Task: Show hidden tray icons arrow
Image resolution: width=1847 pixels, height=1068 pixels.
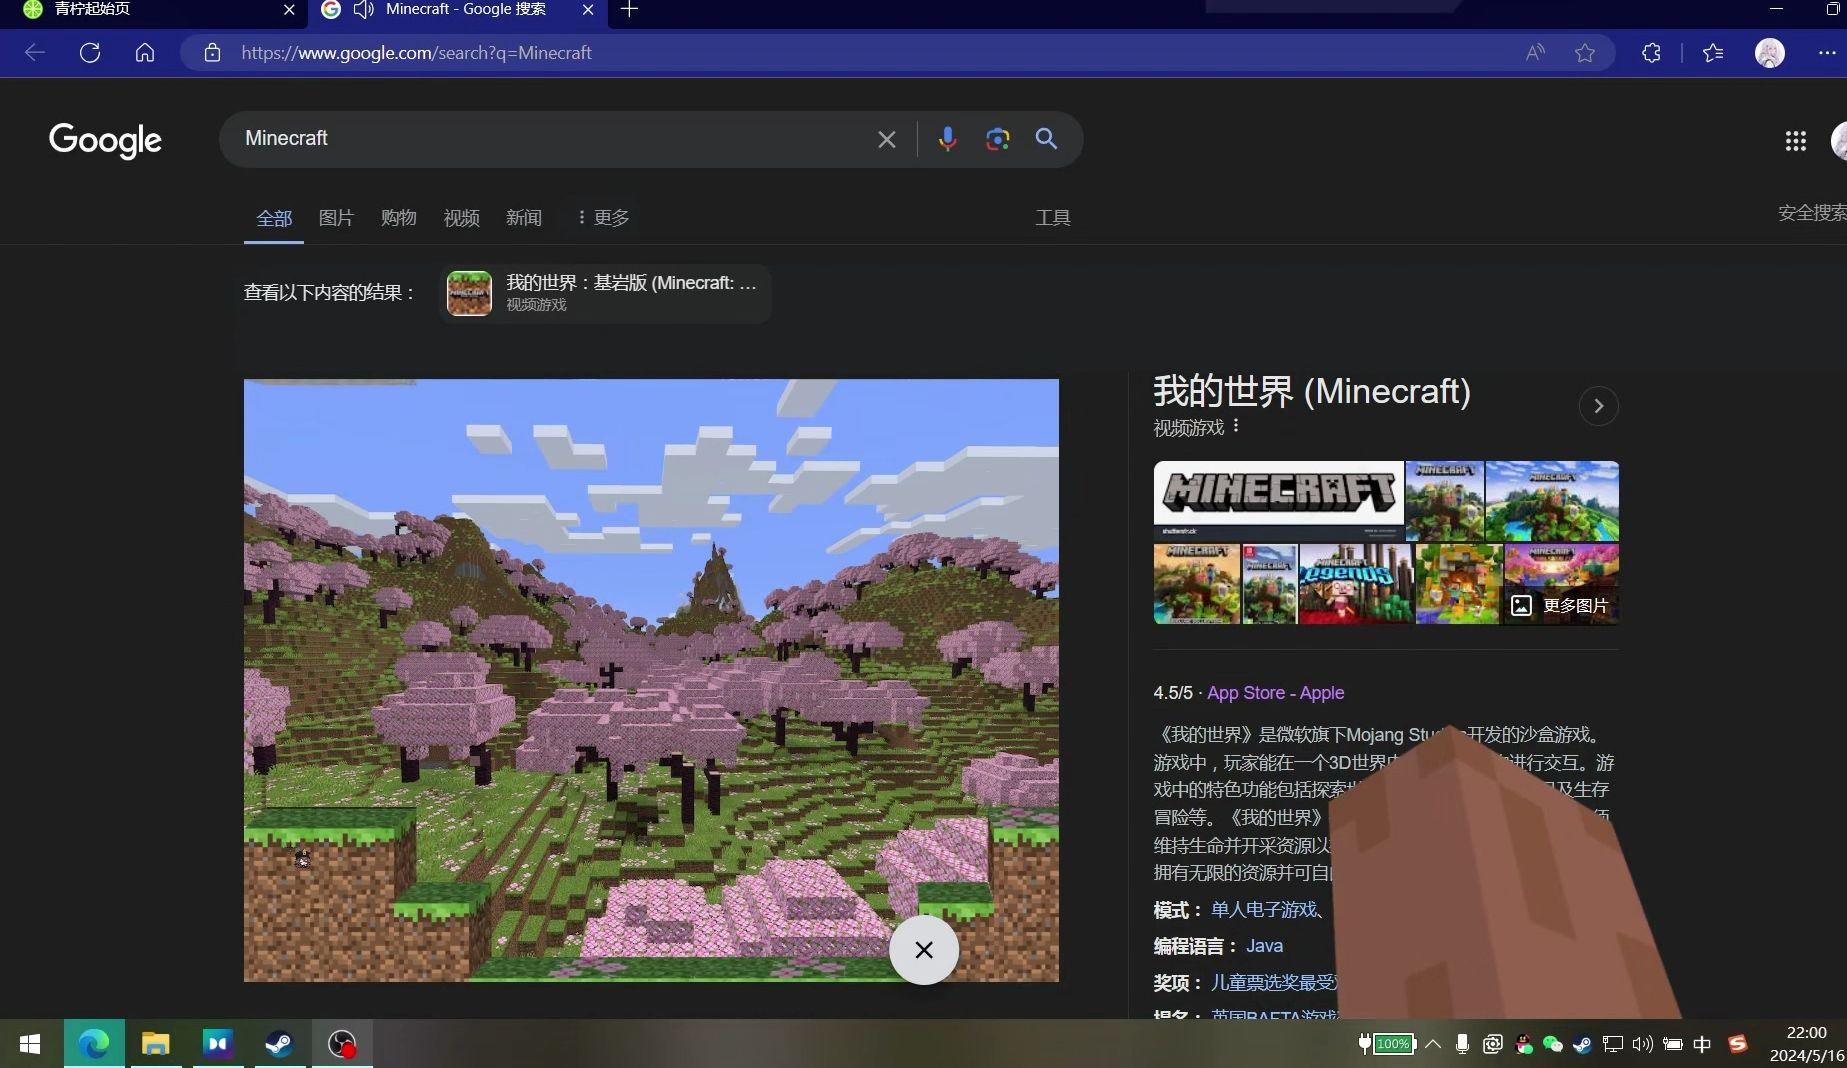Action: pyautogui.click(x=1433, y=1044)
